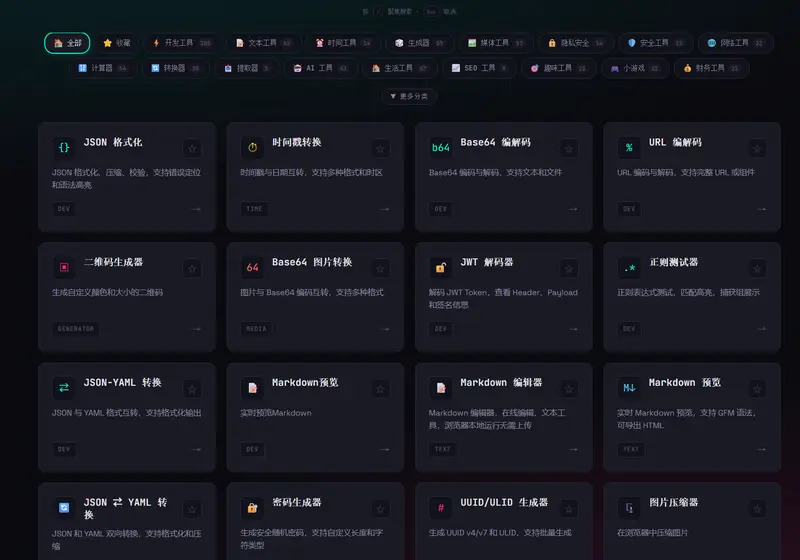The image size is (800, 560).
Task: Click the arrow on Markdown 编辑器 card
Action: click(x=573, y=449)
